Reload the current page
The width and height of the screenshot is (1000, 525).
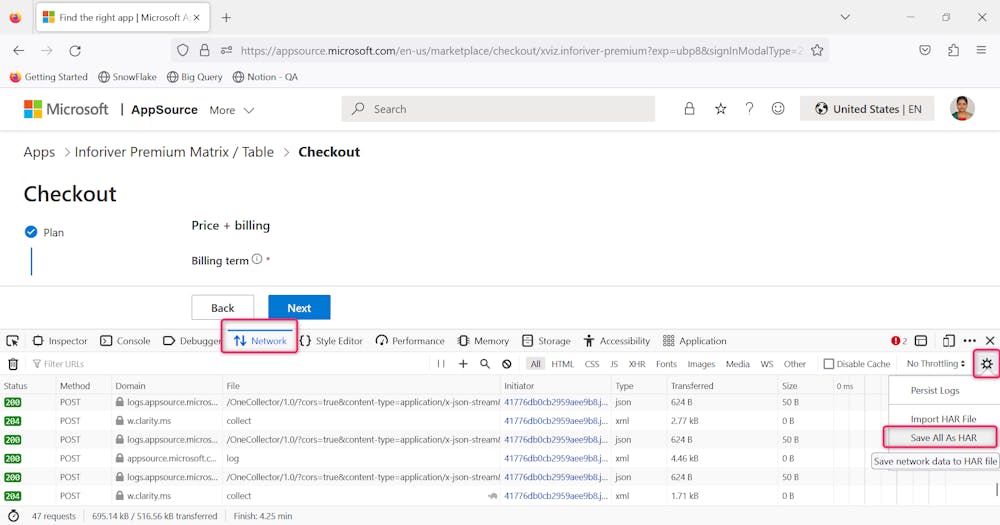[x=75, y=50]
